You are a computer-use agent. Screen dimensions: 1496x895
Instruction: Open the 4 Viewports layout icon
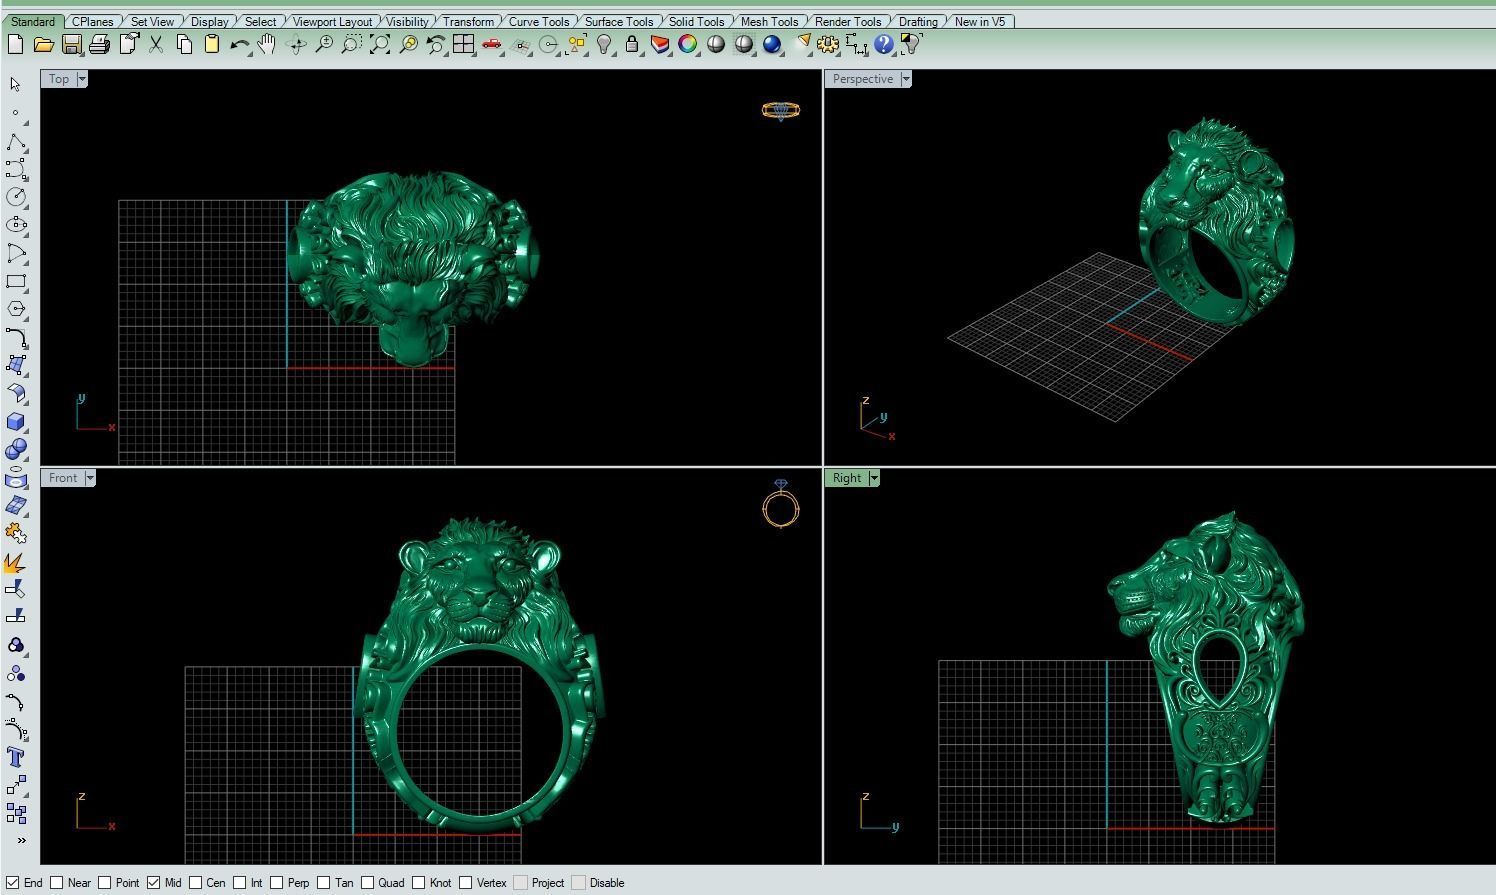pyautogui.click(x=463, y=44)
